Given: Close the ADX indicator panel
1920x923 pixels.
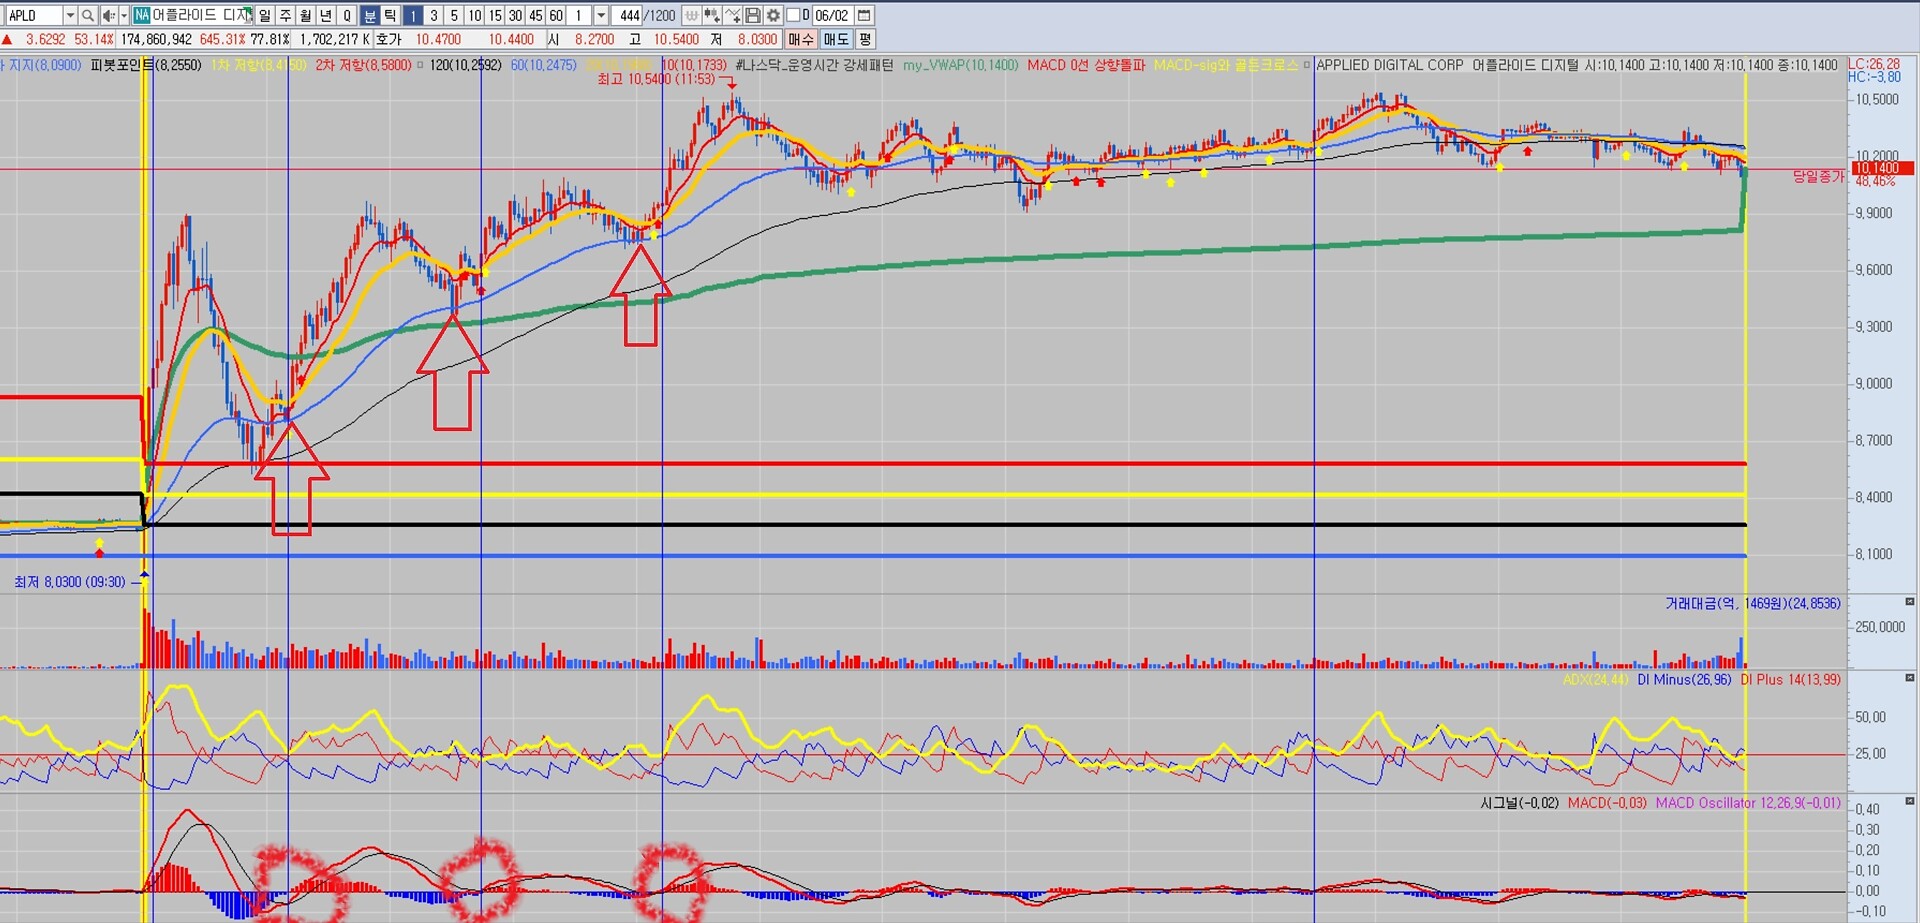Looking at the screenshot, I should pos(1909,678).
